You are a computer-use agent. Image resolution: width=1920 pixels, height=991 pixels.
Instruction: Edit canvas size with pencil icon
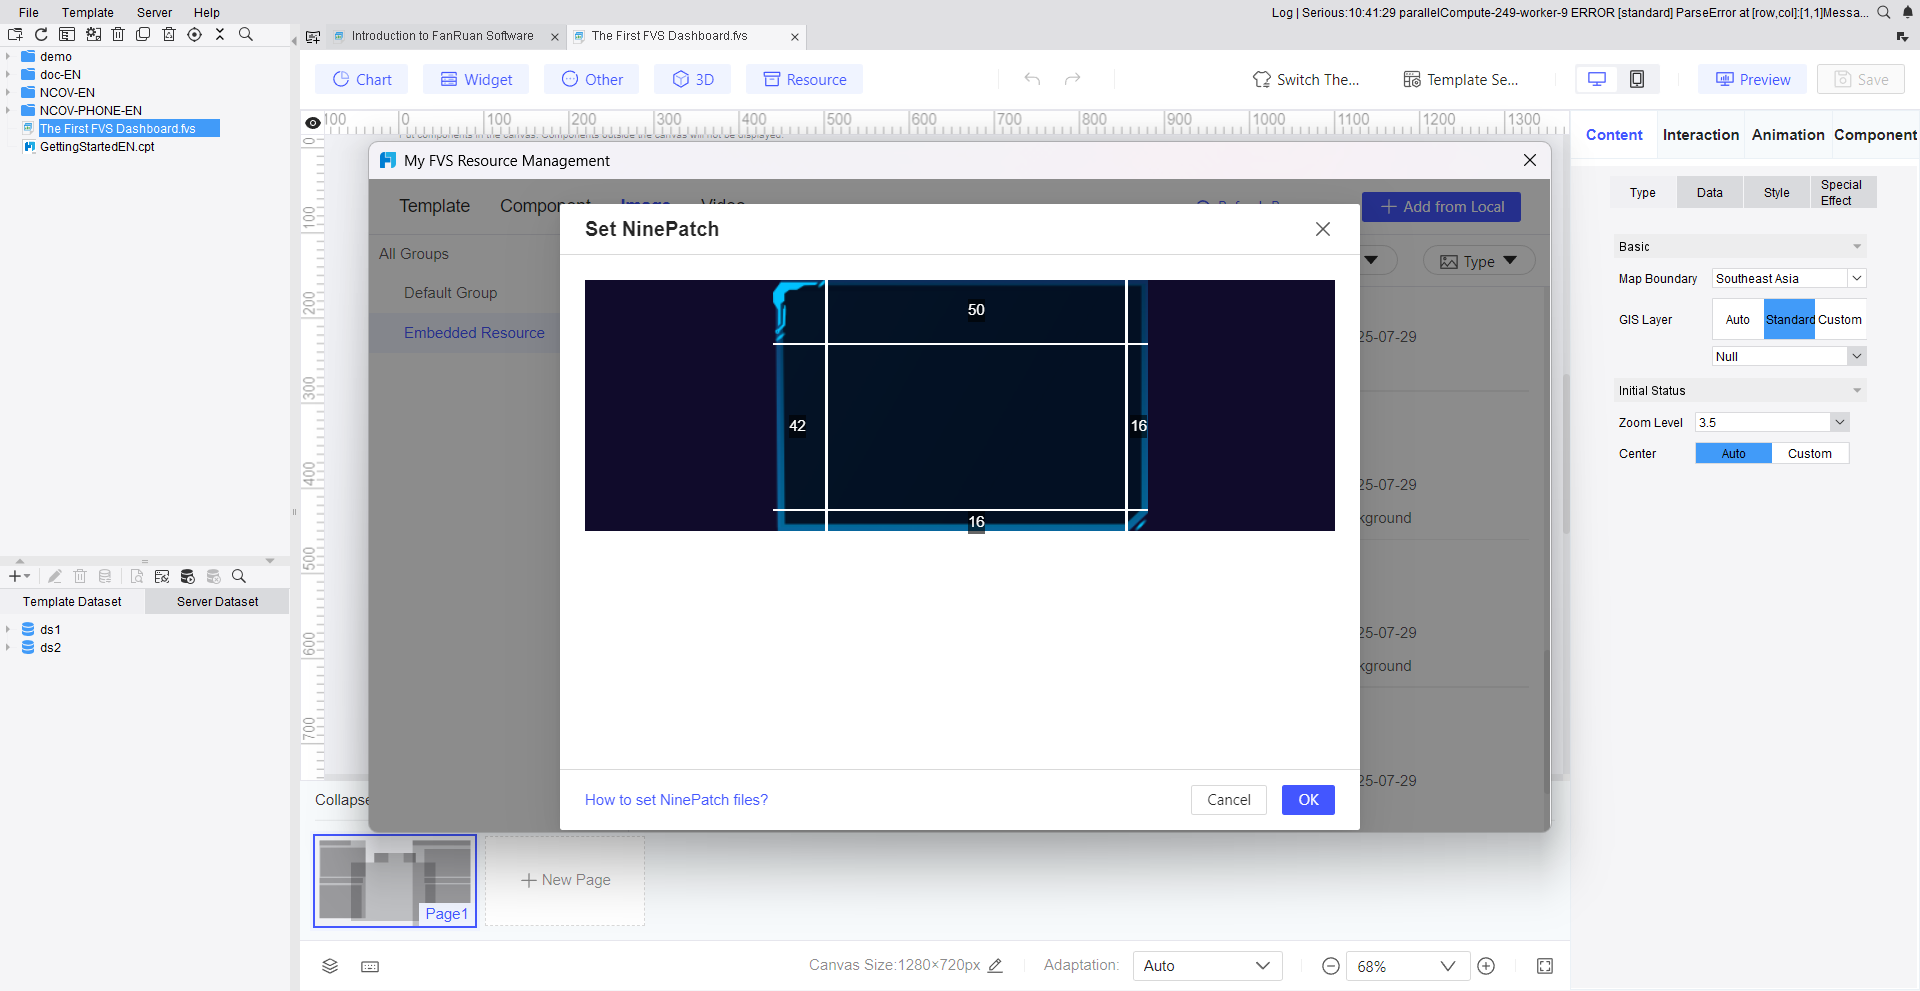(x=995, y=965)
